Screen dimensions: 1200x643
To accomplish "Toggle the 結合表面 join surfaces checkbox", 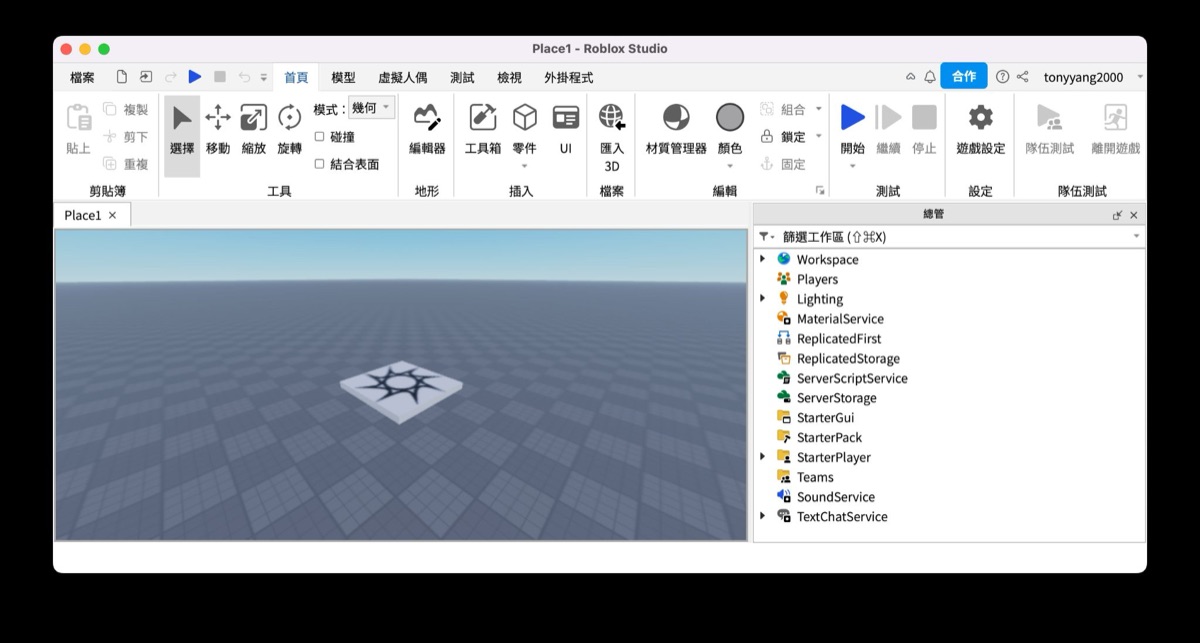I will [320, 163].
